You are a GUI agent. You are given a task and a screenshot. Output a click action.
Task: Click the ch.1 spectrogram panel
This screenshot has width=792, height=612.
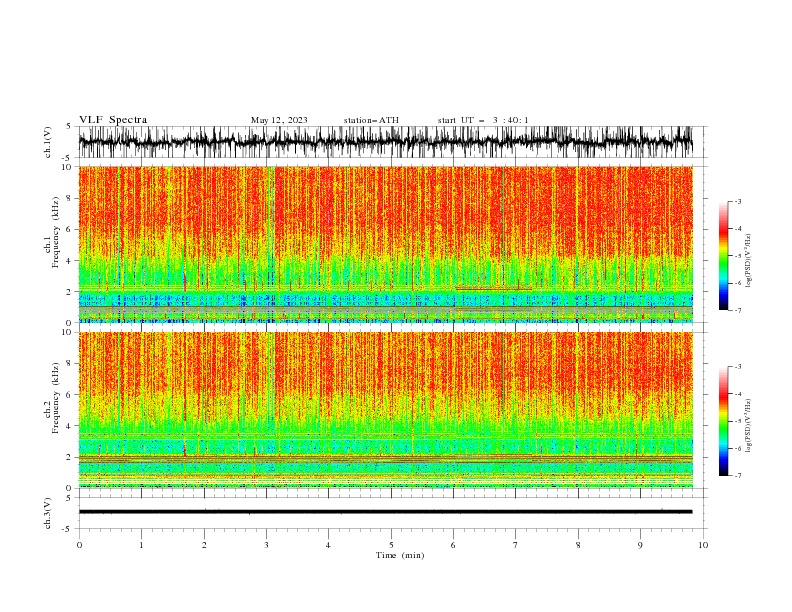(386, 244)
